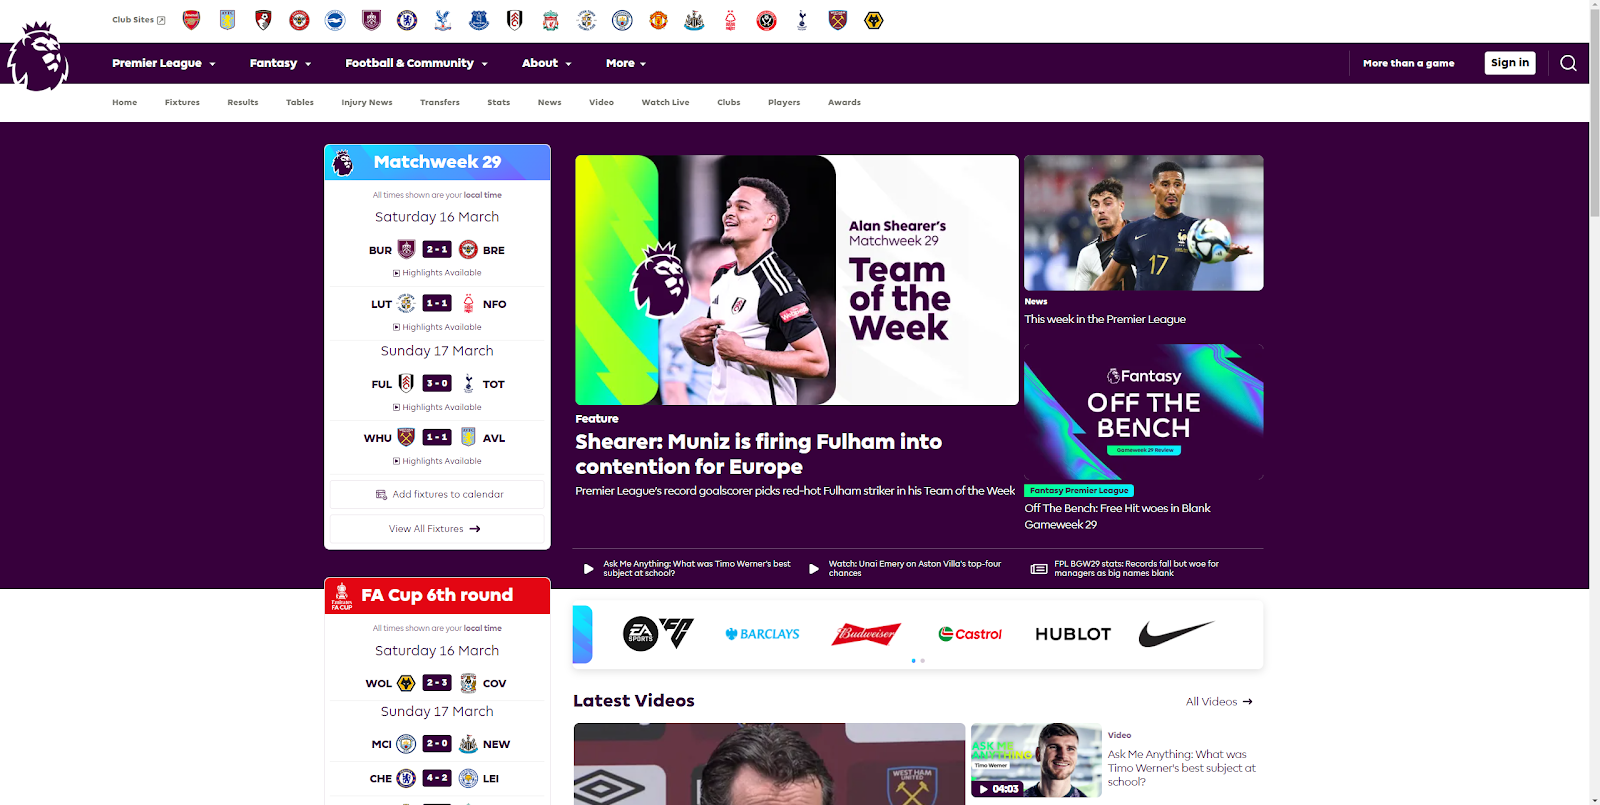
Task: Open Brighton's club site crest
Action: pos(335,20)
